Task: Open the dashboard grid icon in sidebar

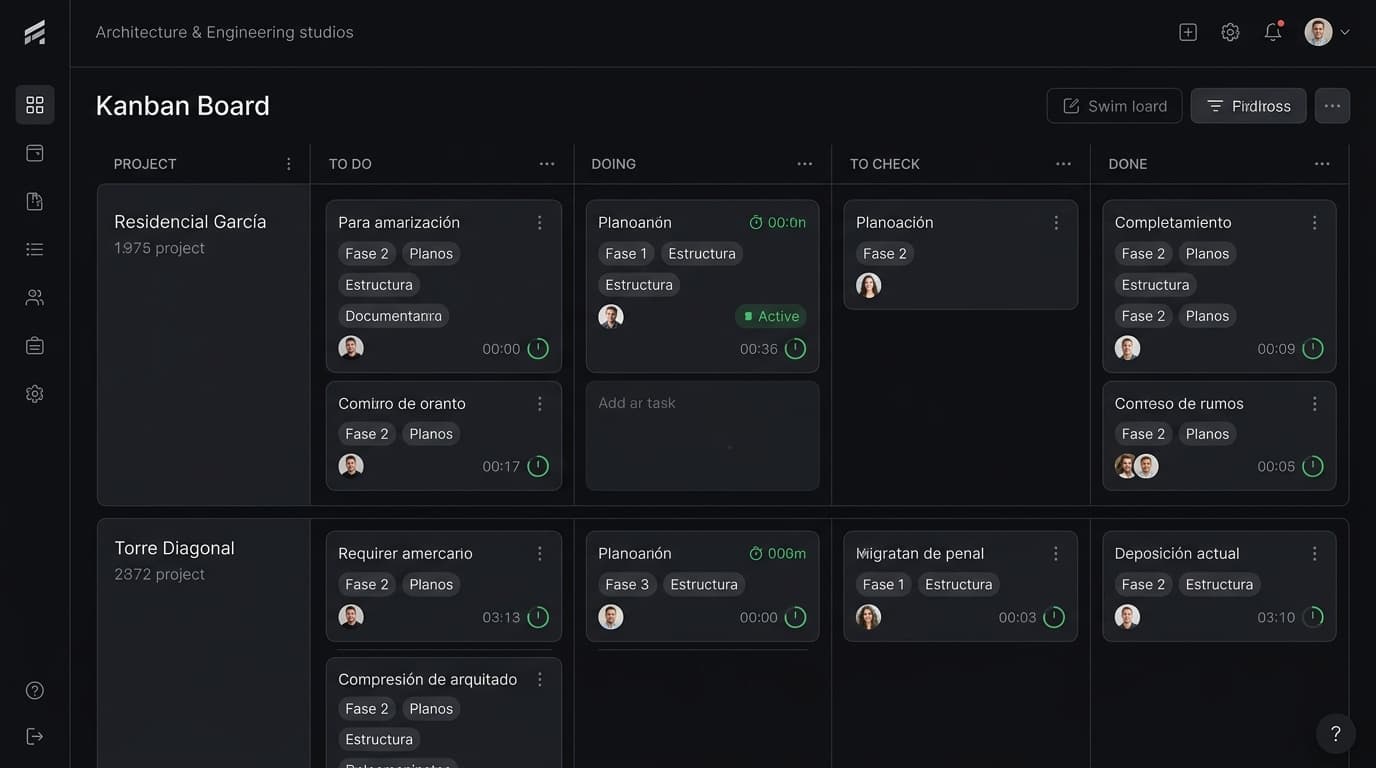Action: click(35, 105)
